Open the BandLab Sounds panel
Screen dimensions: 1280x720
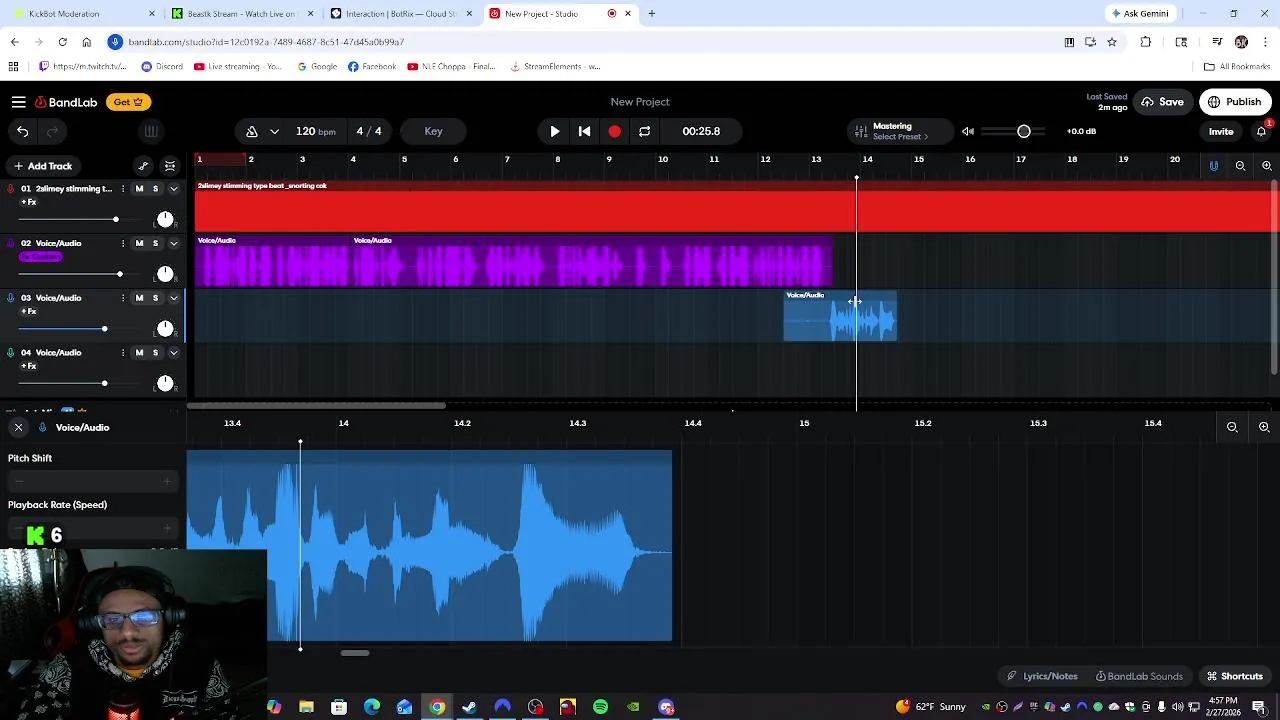click(1139, 676)
